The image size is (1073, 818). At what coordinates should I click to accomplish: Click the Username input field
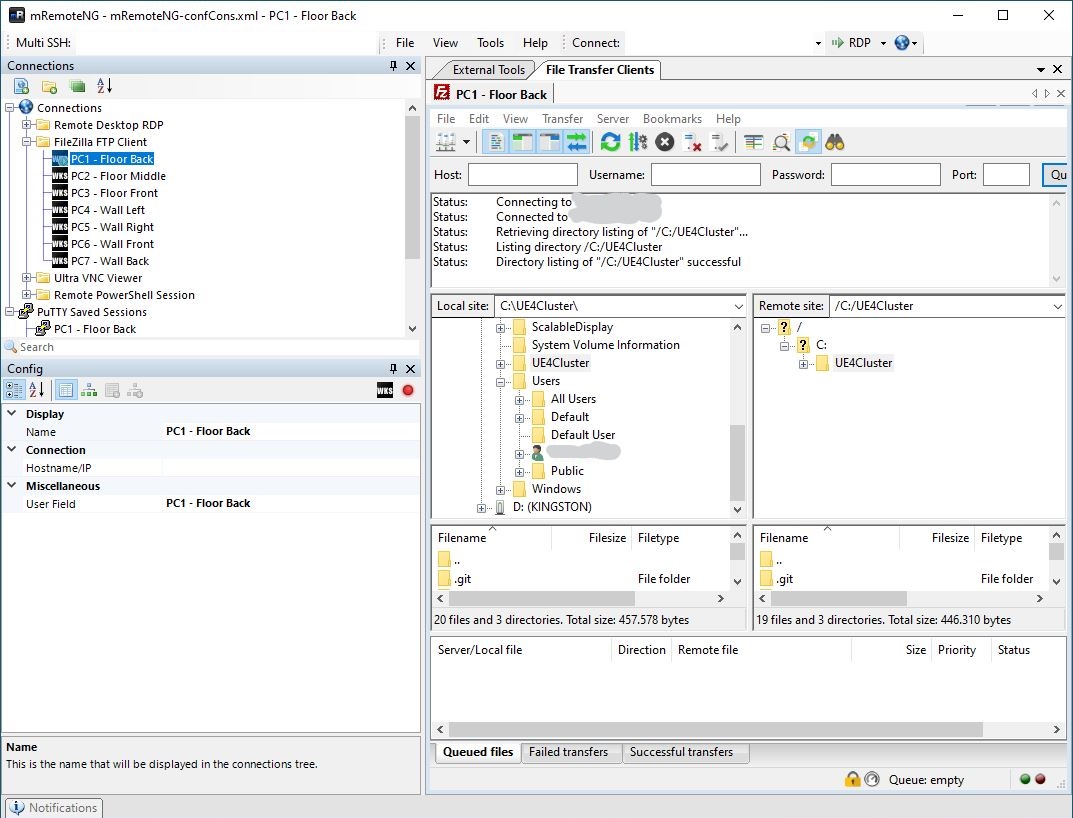[x=706, y=175]
